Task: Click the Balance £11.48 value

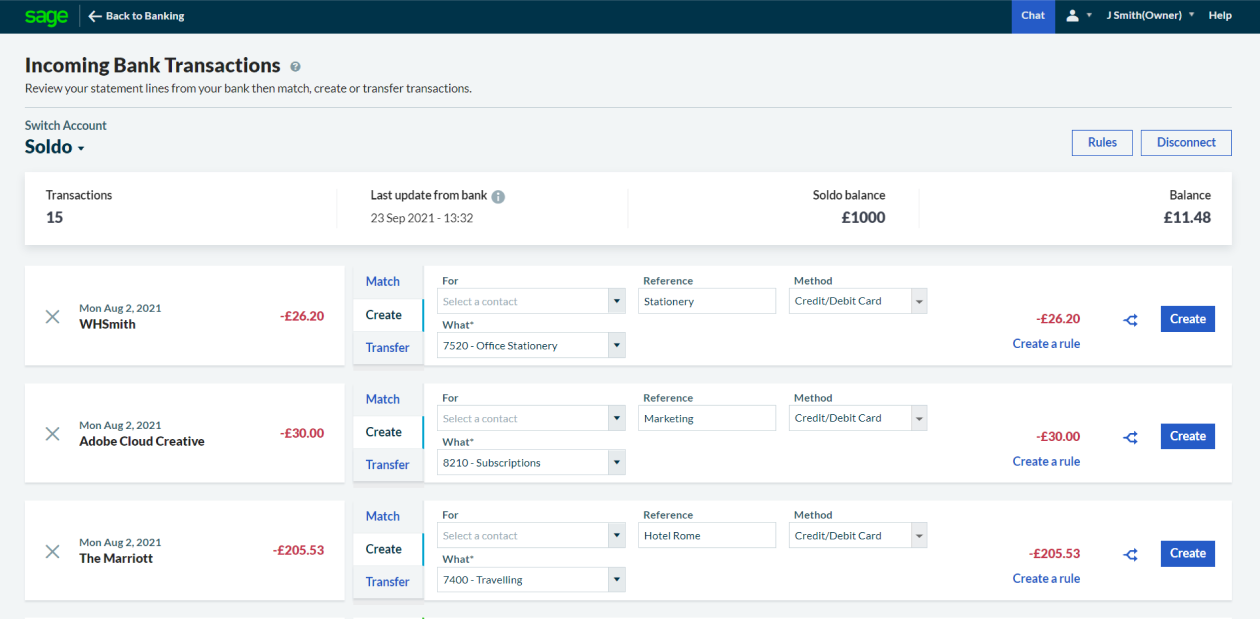Action: [x=1187, y=217]
